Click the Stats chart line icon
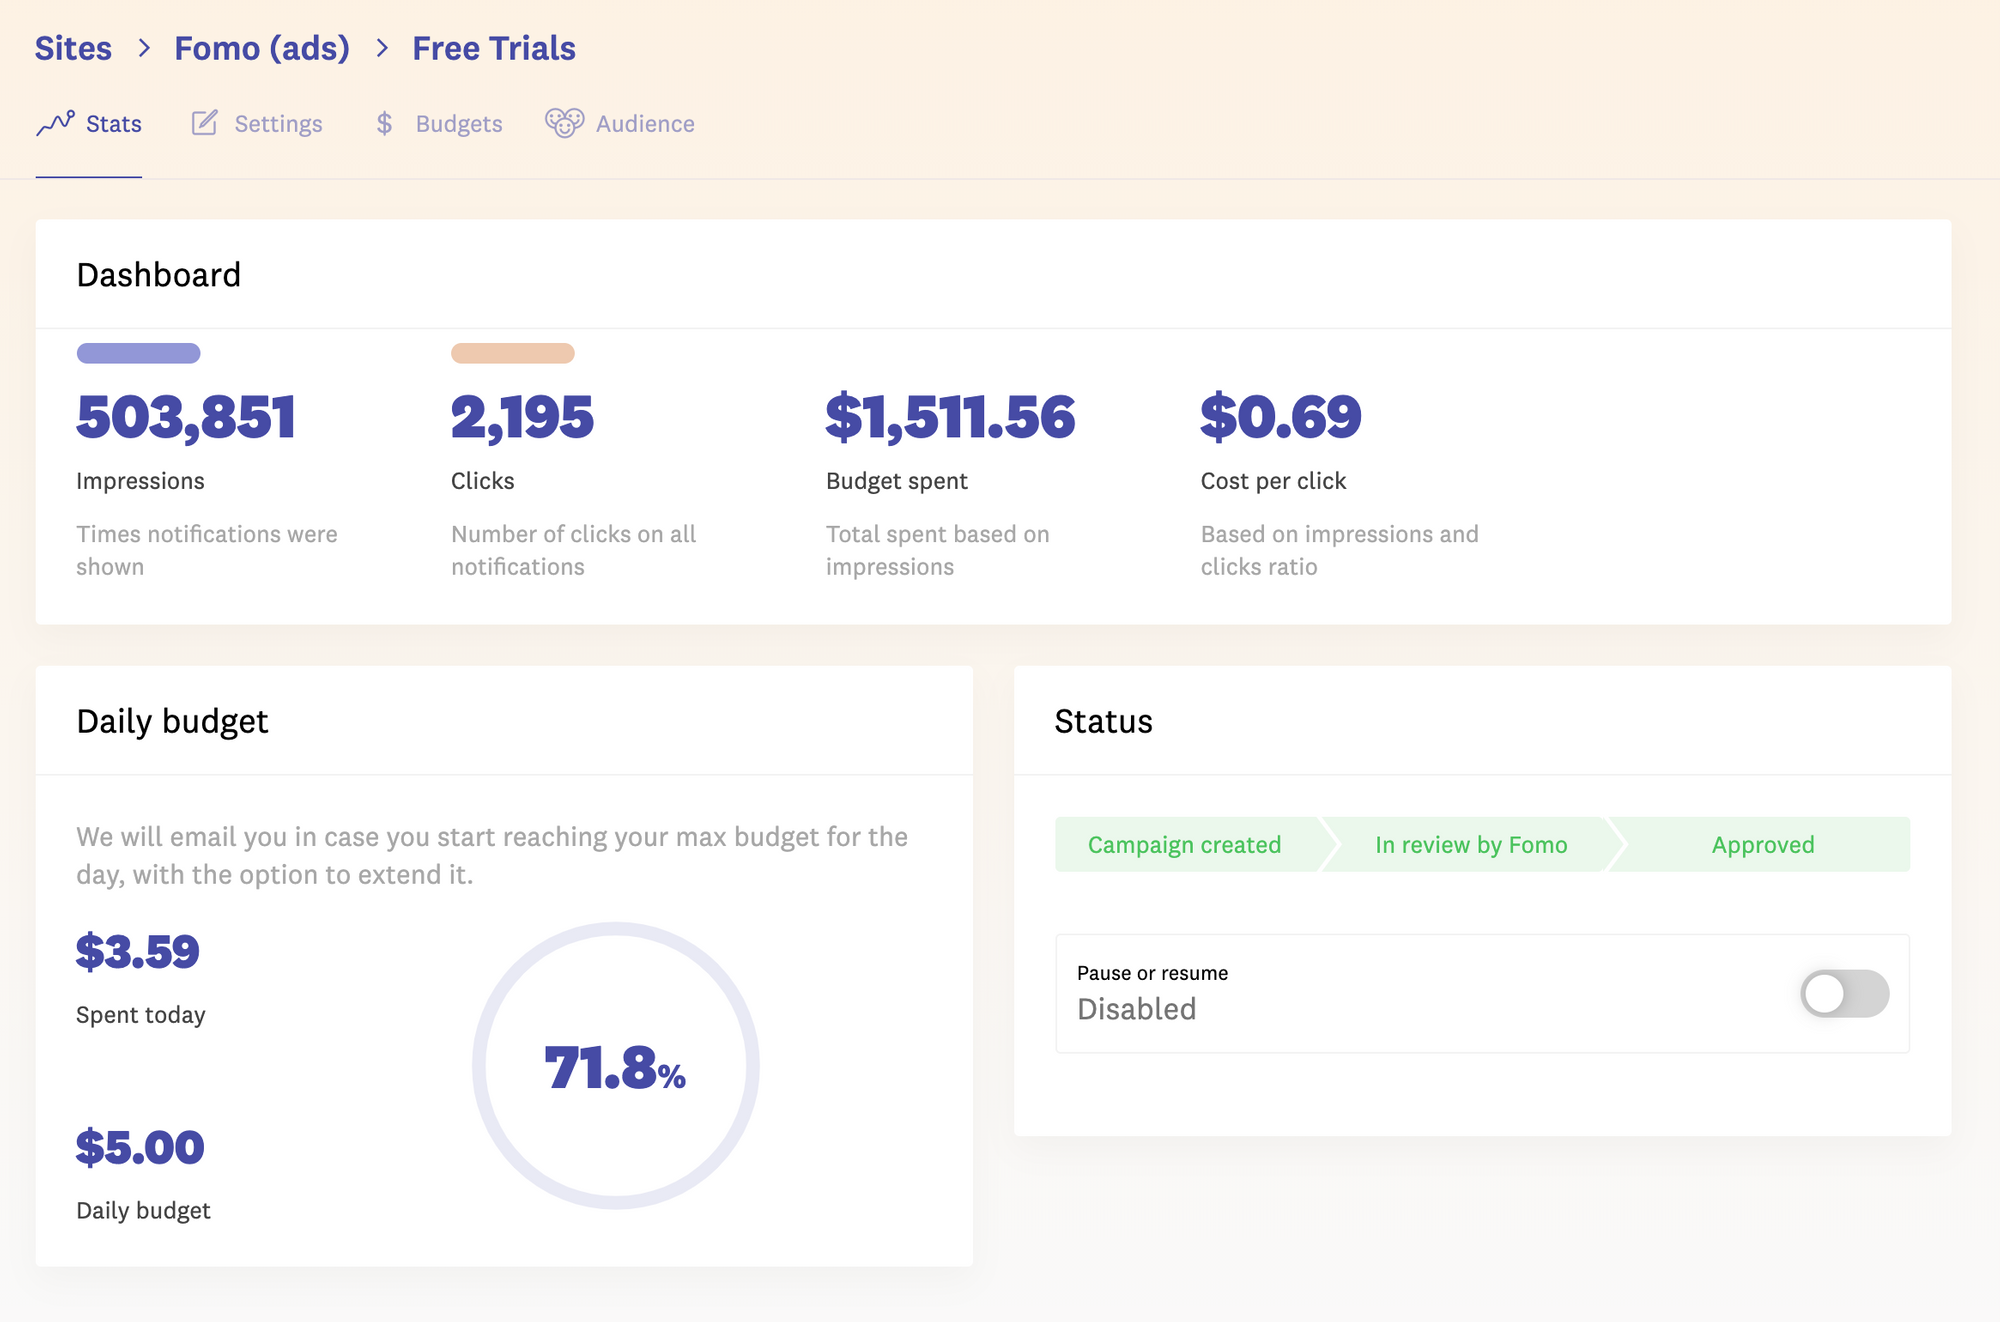Screen dimensions: 2000x1322 click(55, 123)
